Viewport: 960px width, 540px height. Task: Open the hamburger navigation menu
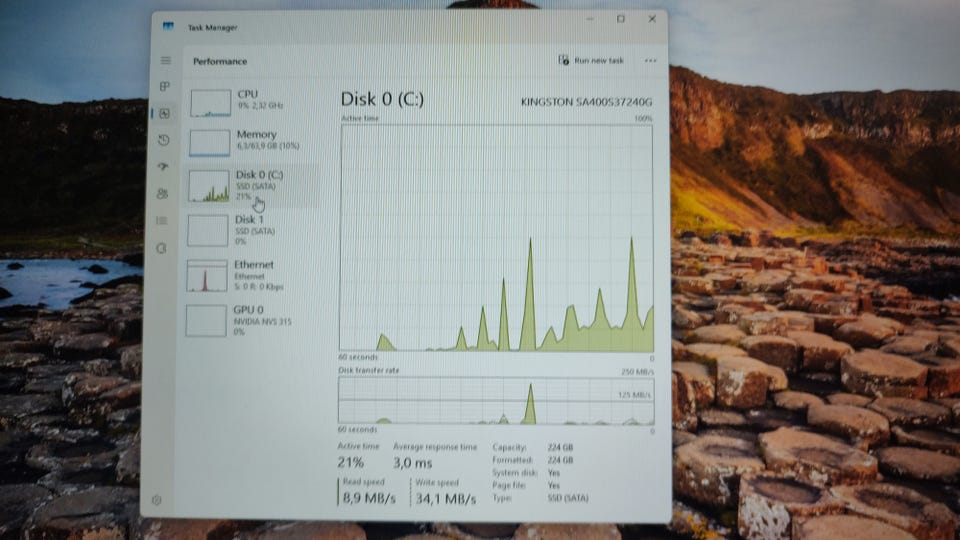[x=166, y=61]
